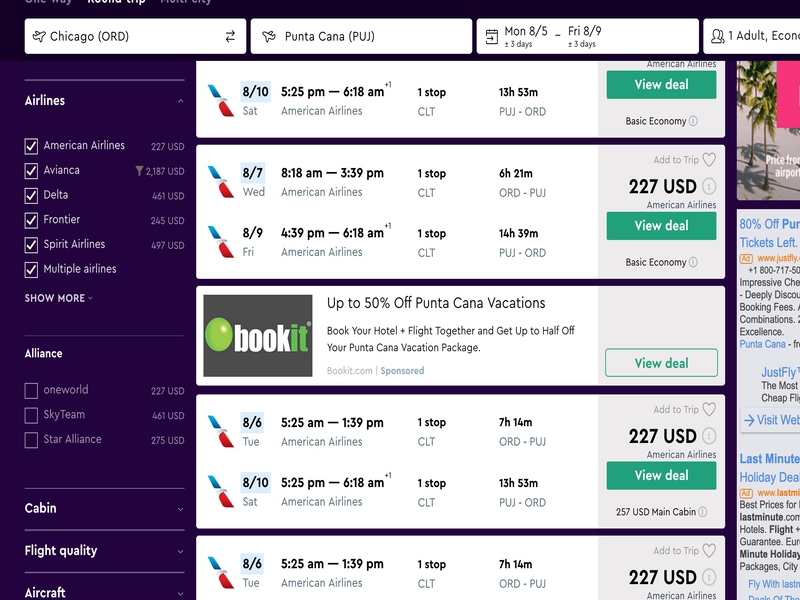Expand SHOW MORE airlines list
Viewport: 800px width, 600px height.
59,298
